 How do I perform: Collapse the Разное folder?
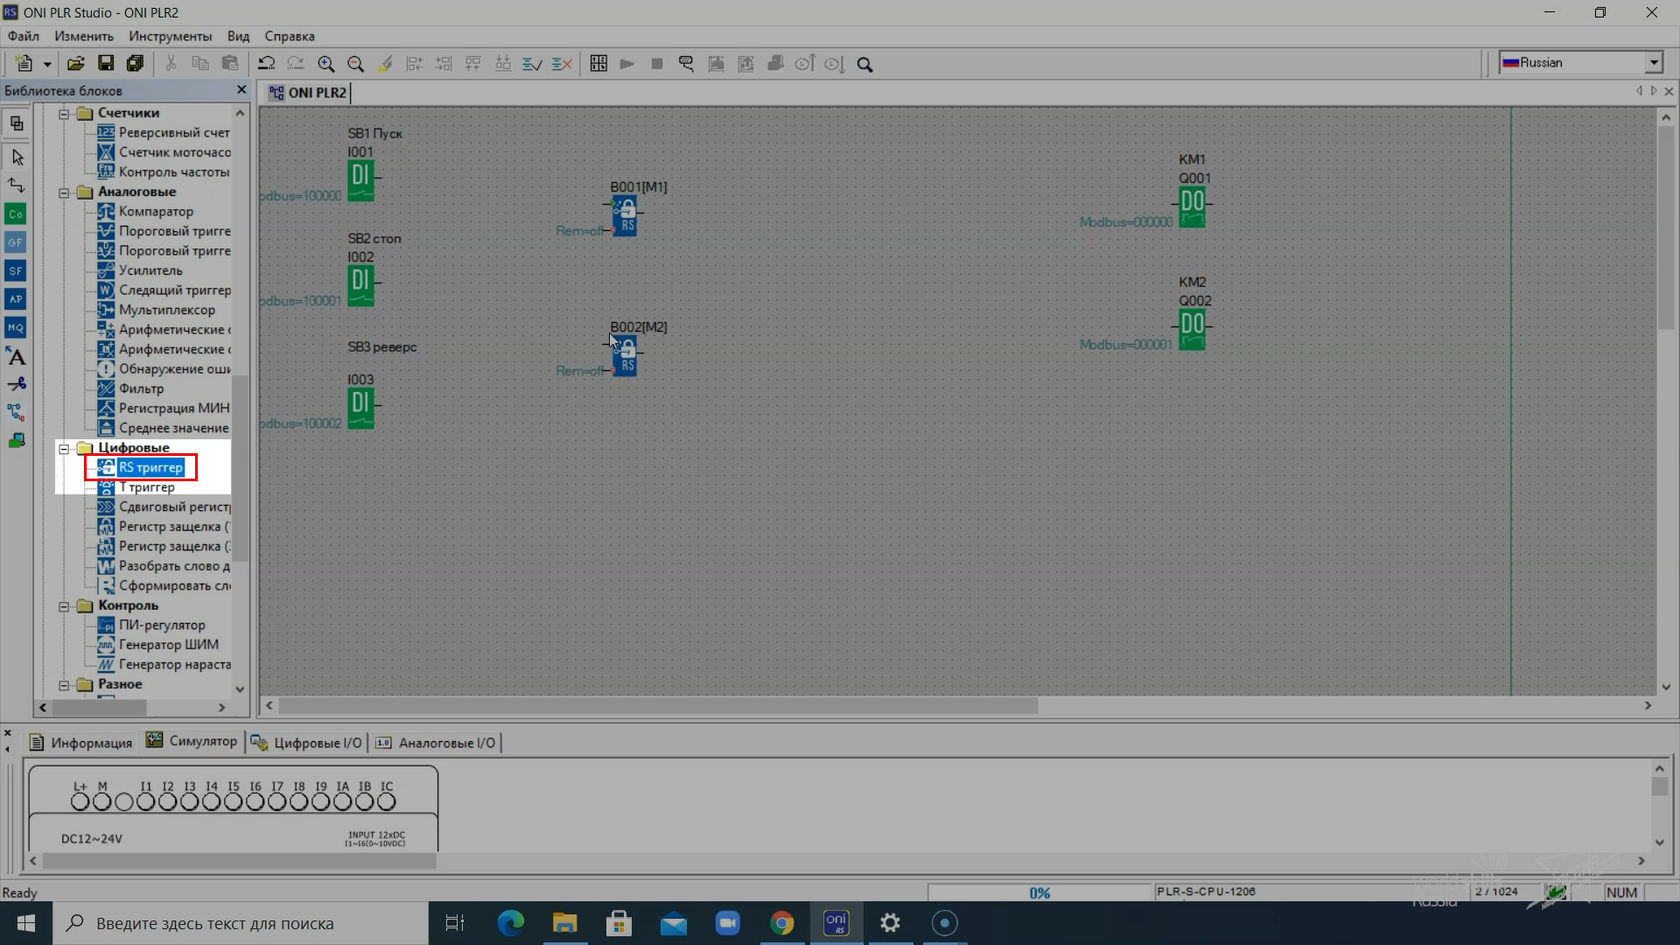pyautogui.click(x=64, y=685)
